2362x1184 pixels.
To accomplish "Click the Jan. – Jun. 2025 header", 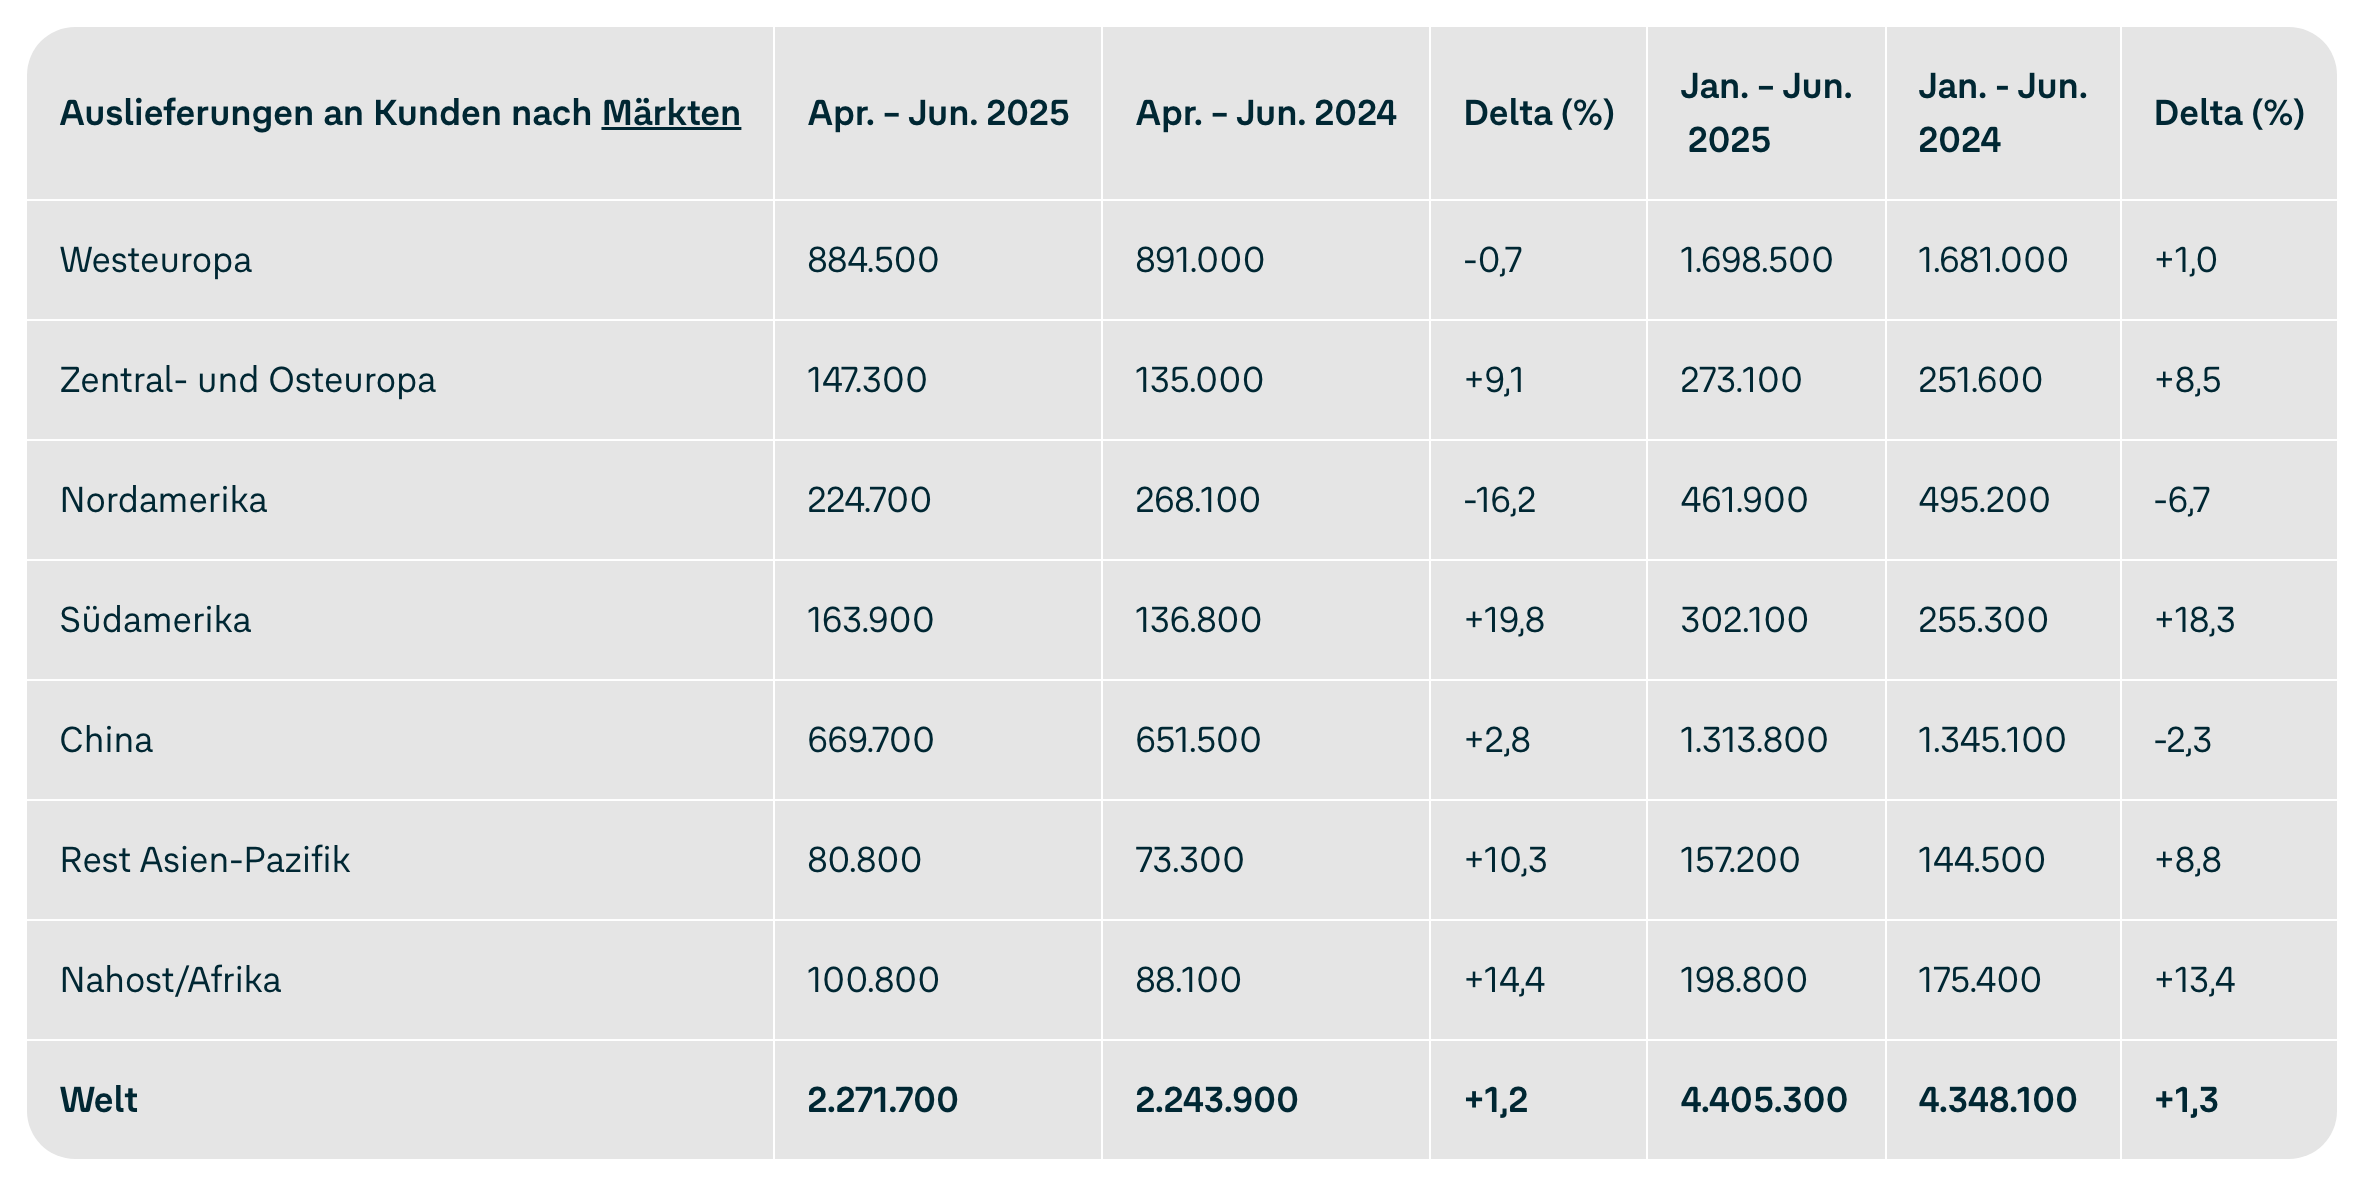I will pyautogui.click(x=1766, y=113).
